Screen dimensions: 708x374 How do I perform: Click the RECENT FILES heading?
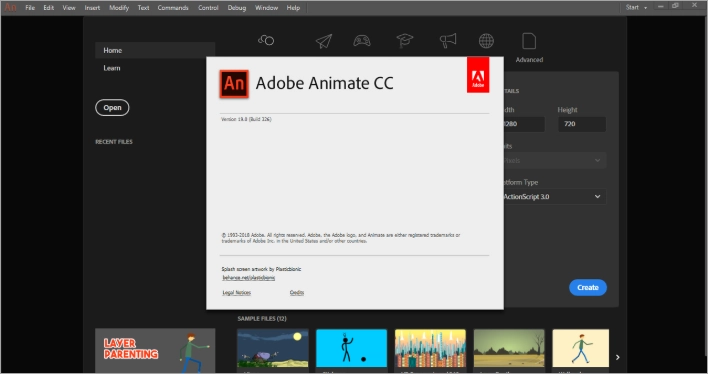(114, 142)
